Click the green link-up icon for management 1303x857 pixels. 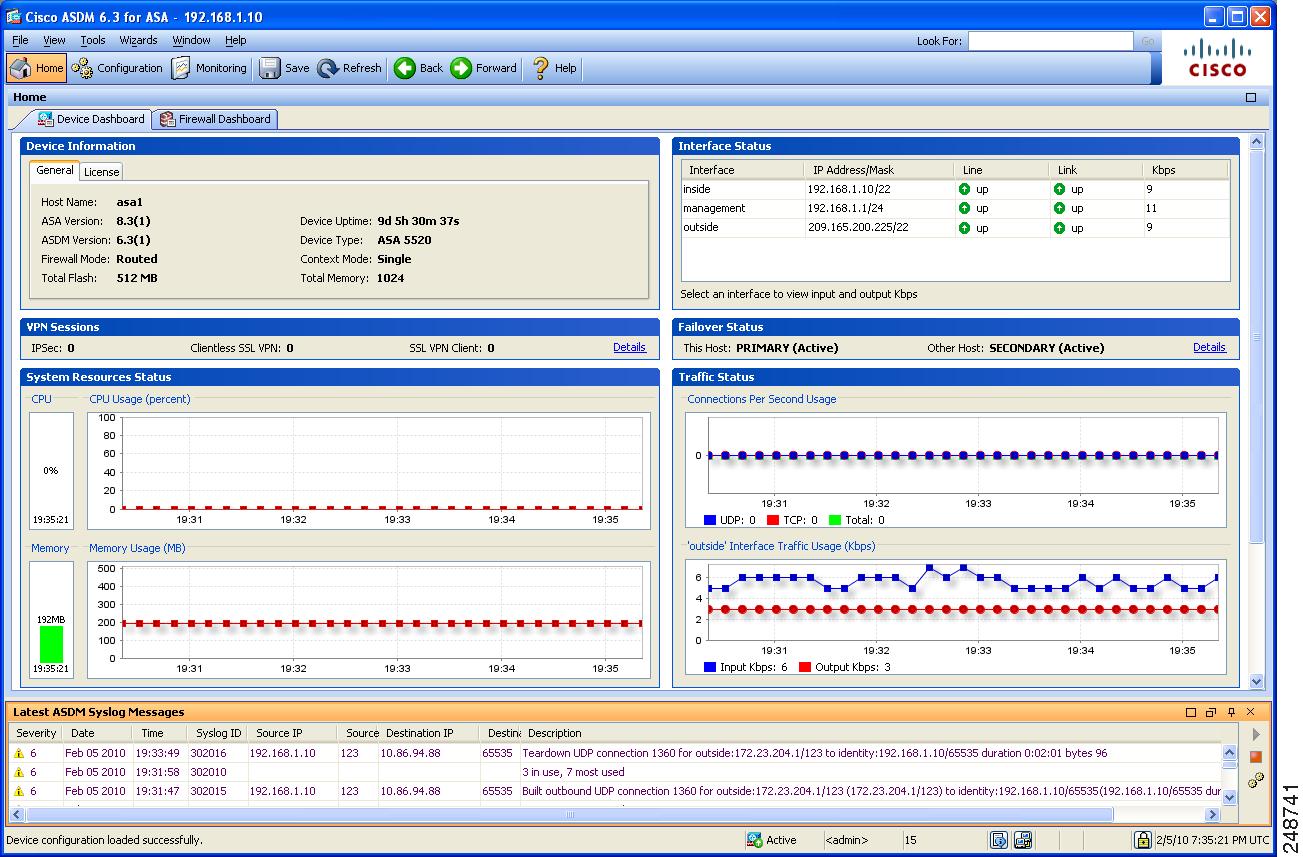pyautogui.click(x=1059, y=208)
